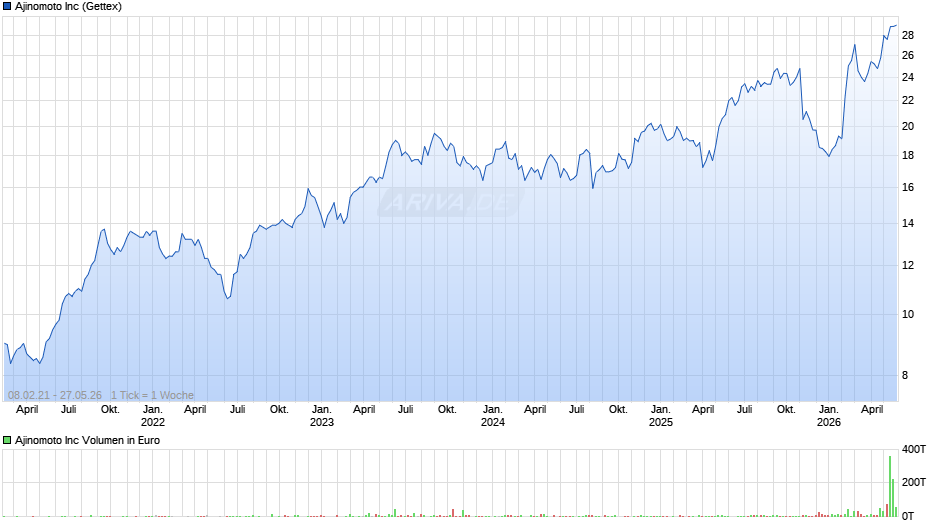940x526 pixels.
Task: Click the price axis label 14
Action: click(x=908, y=223)
